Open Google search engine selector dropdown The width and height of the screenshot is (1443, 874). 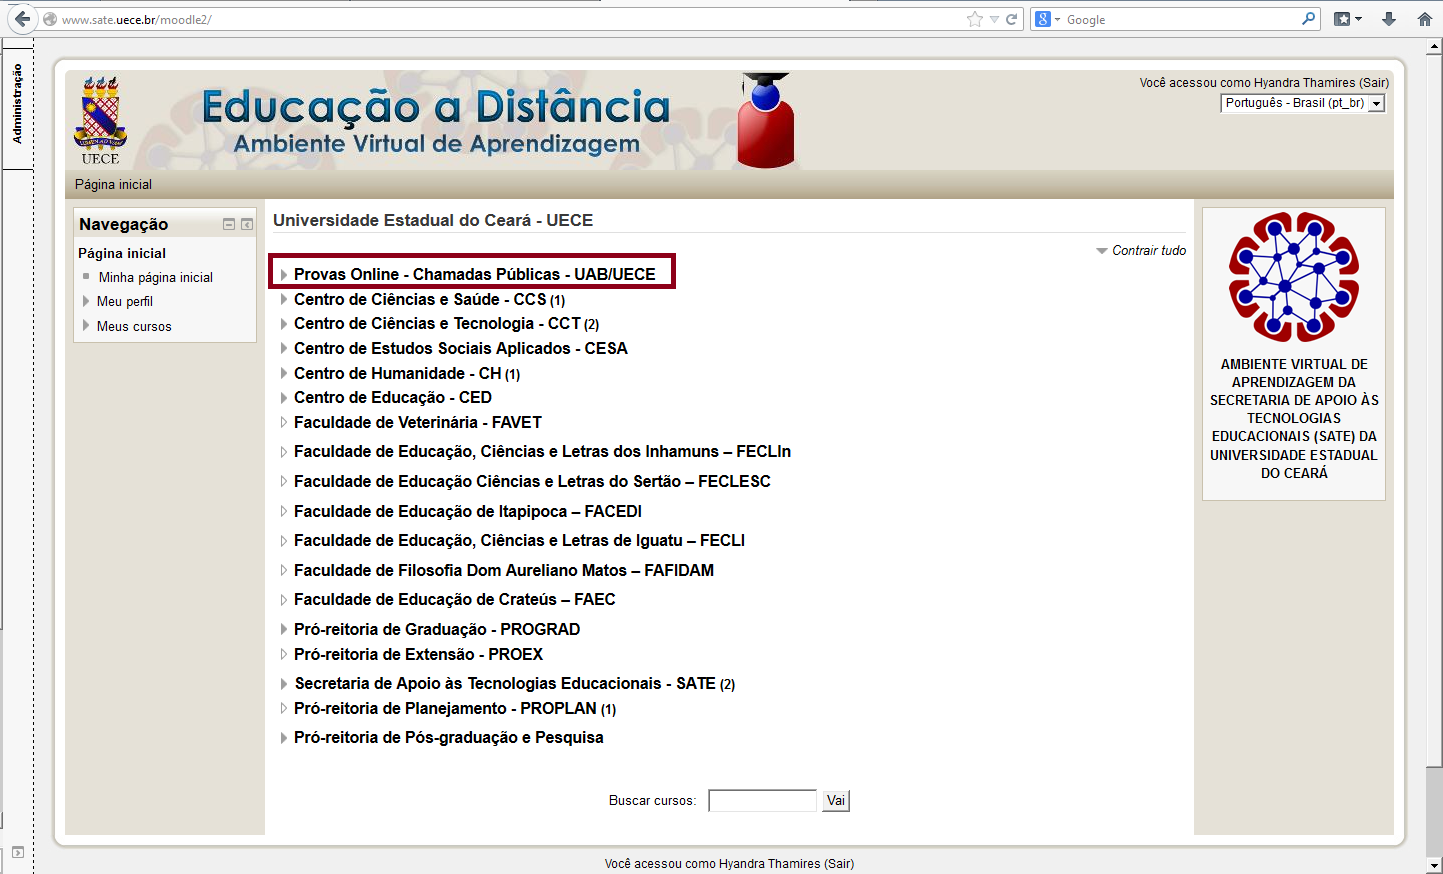[x=1048, y=19]
